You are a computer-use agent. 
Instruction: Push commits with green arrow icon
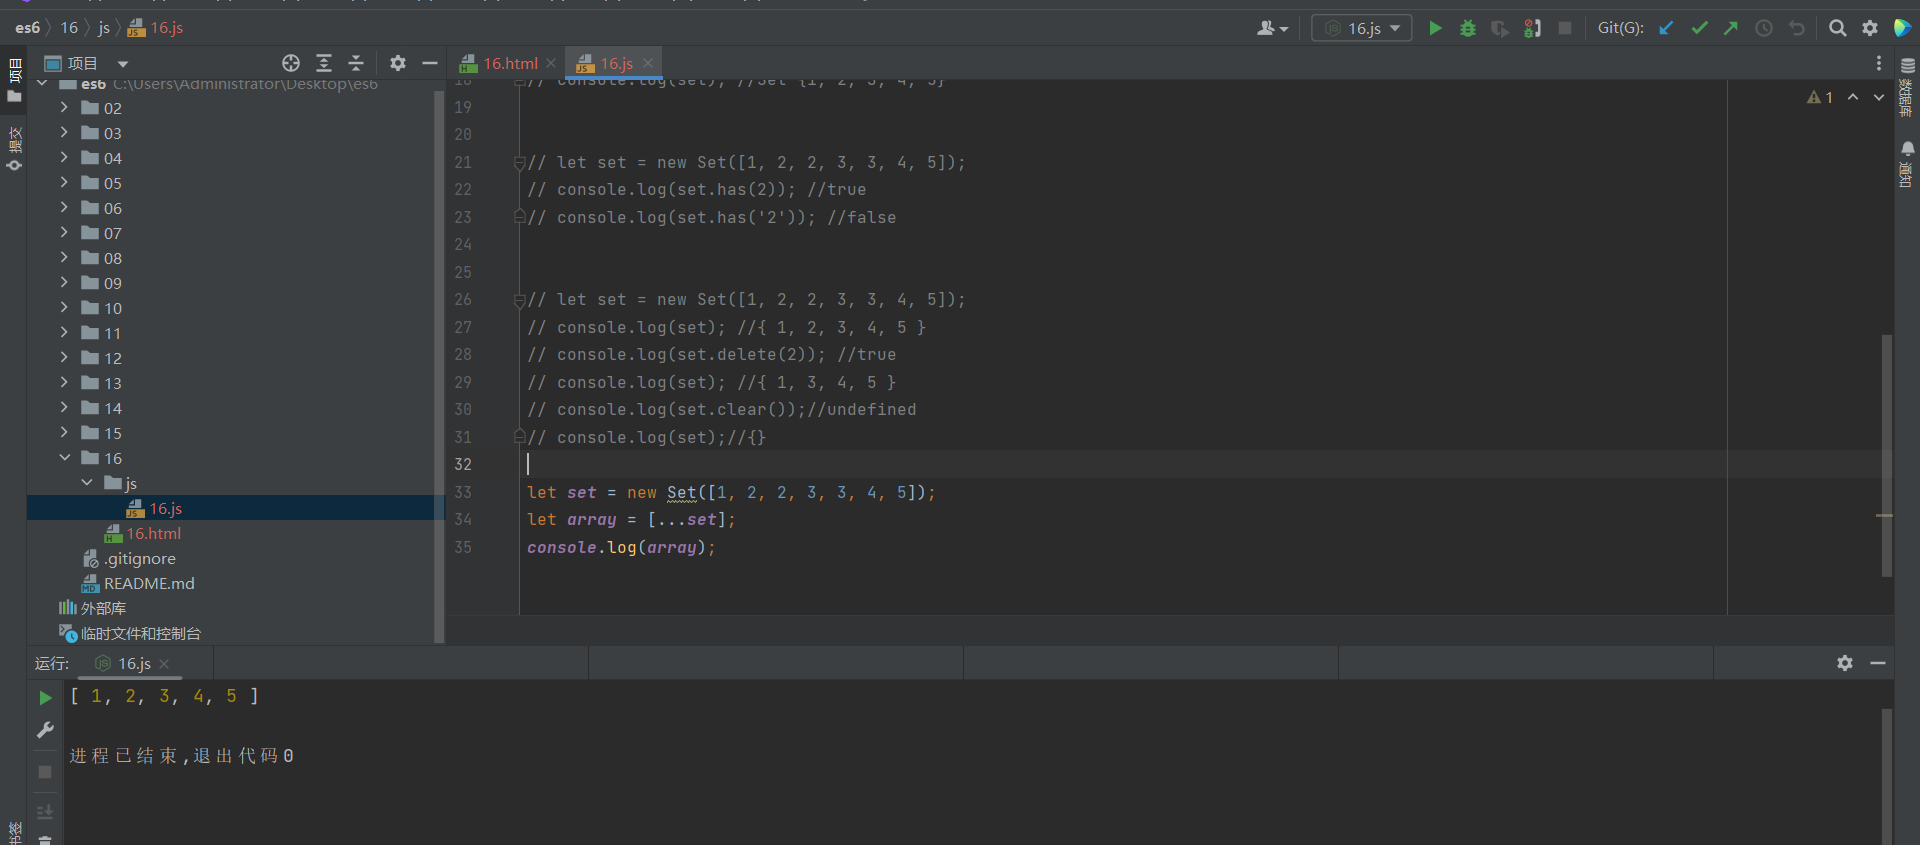(1731, 28)
